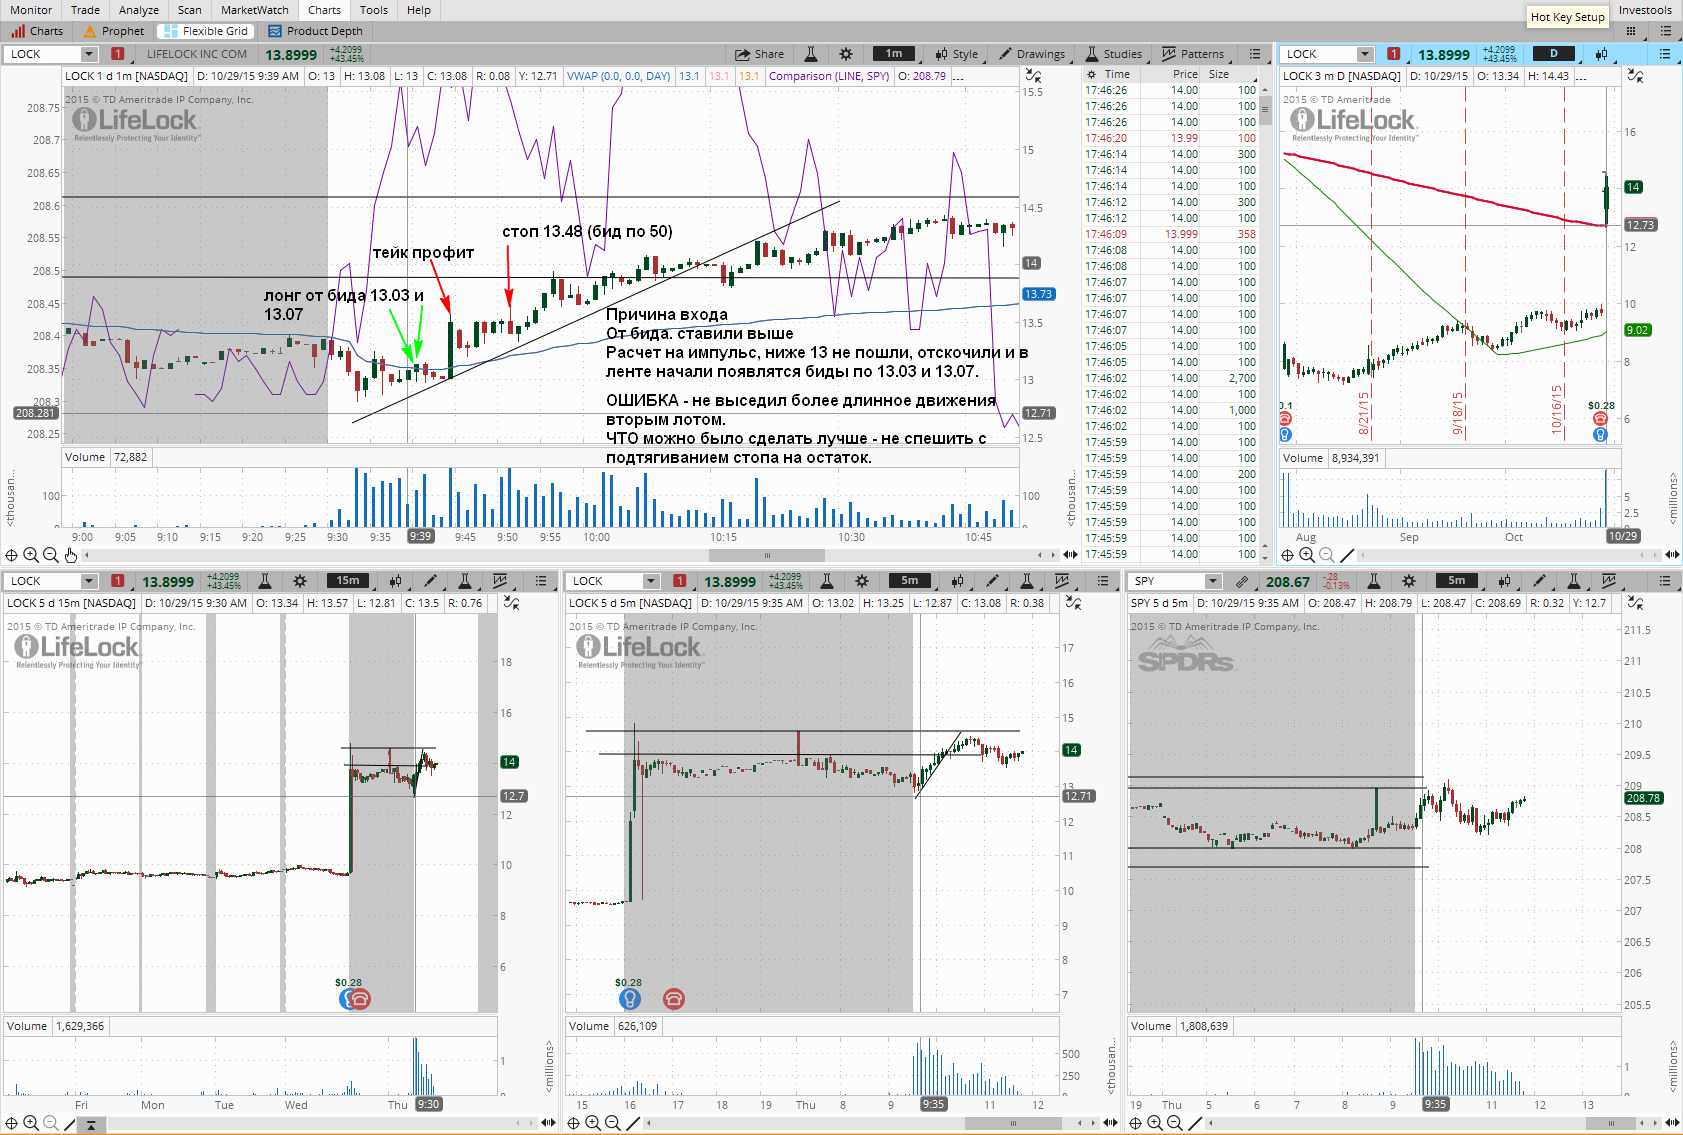Select the hand pan tool under main chart

70,555
